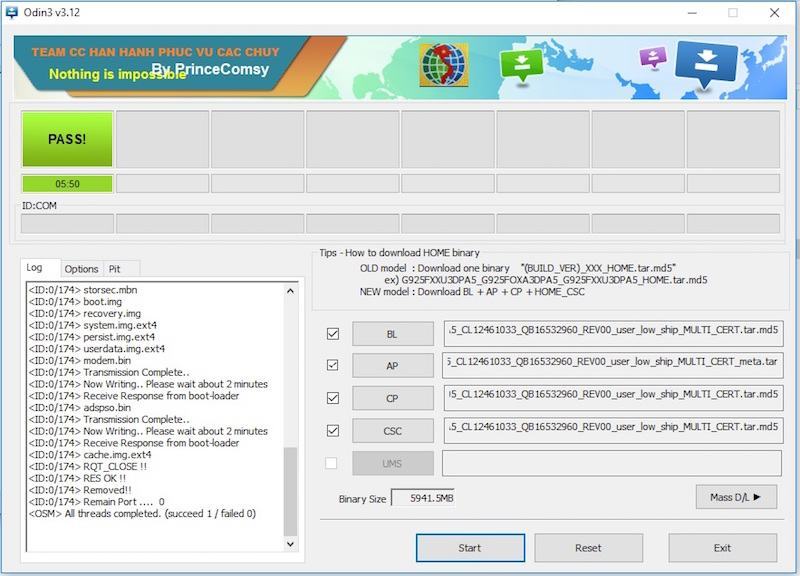The image size is (800, 576).
Task: Click the green download arrow banner icon
Action: pyautogui.click(x=521, y=65)
